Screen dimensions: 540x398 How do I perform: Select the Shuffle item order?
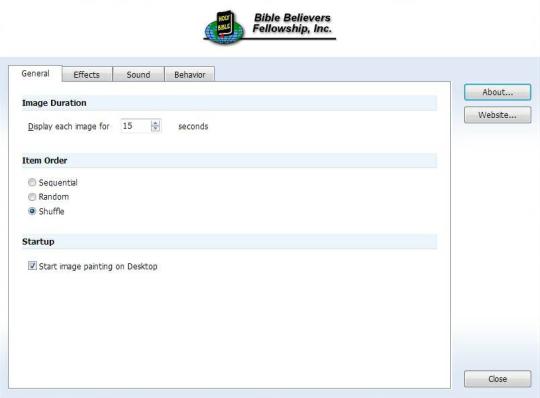(46, 211)
